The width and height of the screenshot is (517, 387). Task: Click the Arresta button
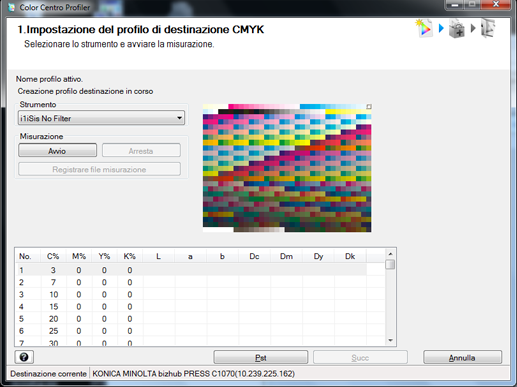coord(141,151)
